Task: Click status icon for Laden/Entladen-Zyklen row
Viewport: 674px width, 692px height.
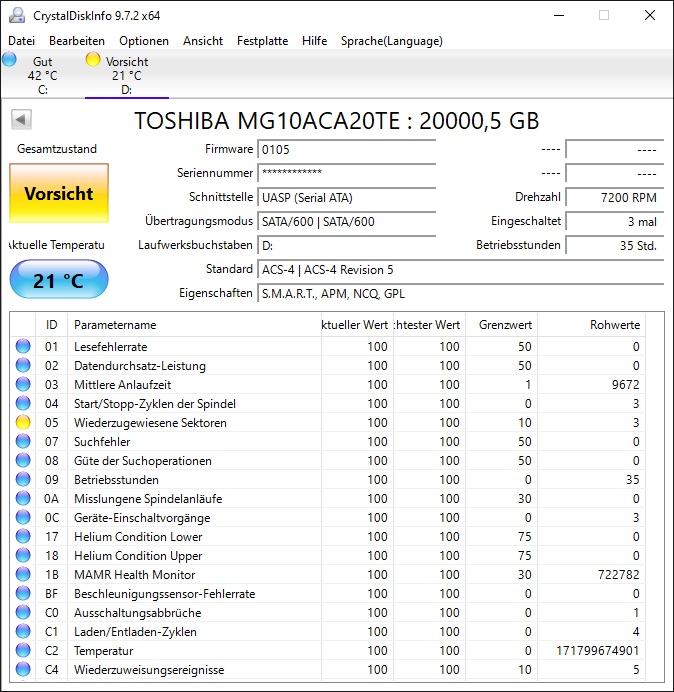Action: pyautogui.click(x=23, y=631)
